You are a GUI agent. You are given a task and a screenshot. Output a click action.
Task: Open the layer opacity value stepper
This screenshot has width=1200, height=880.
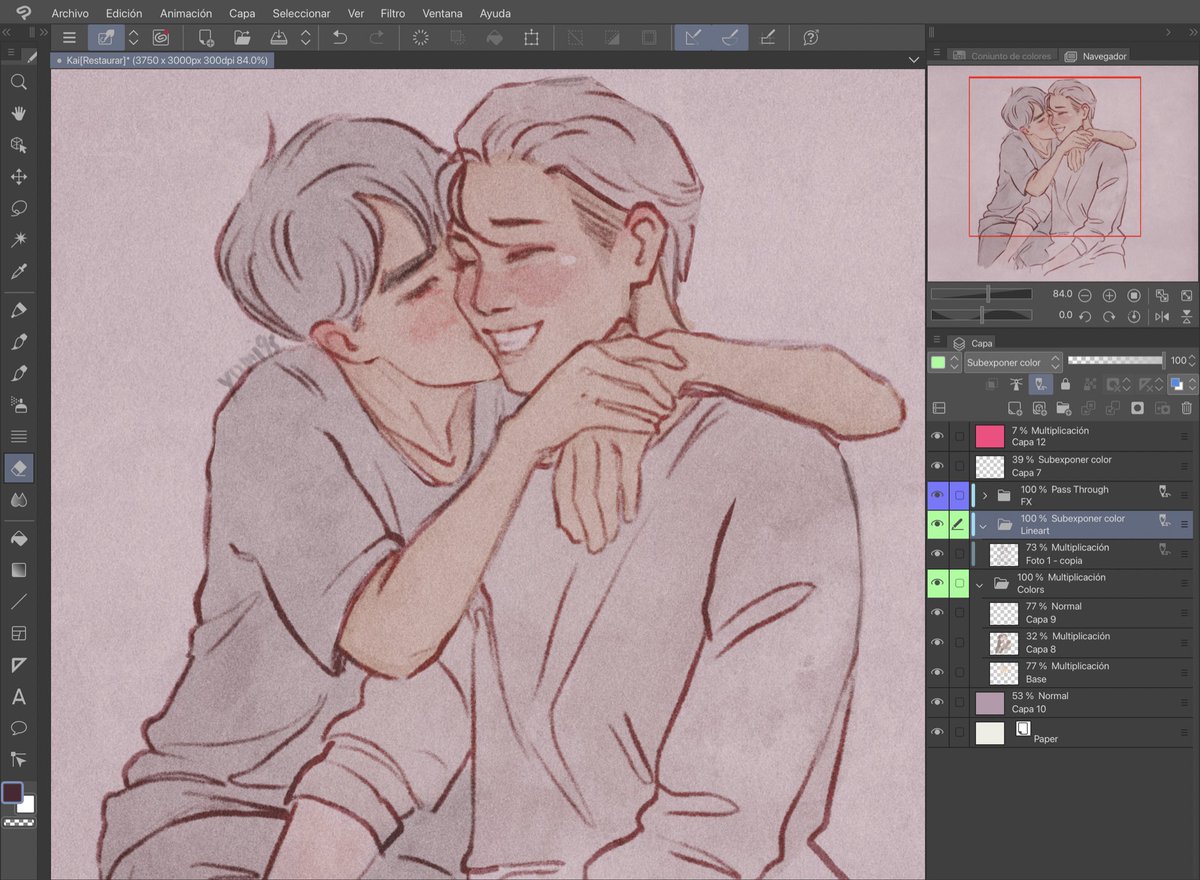tap(1193, 361)
